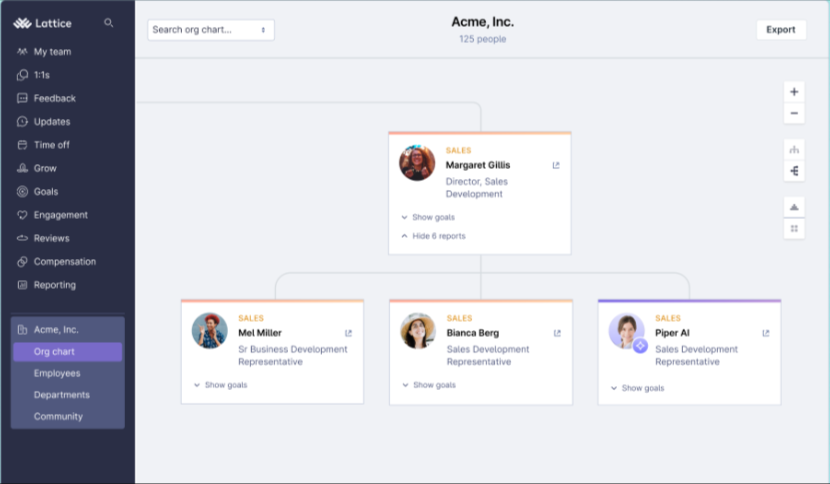The image size is (830, 484).
Task: Go to 1:1s page
Action: pyautogui.click(x=42, y=75)
